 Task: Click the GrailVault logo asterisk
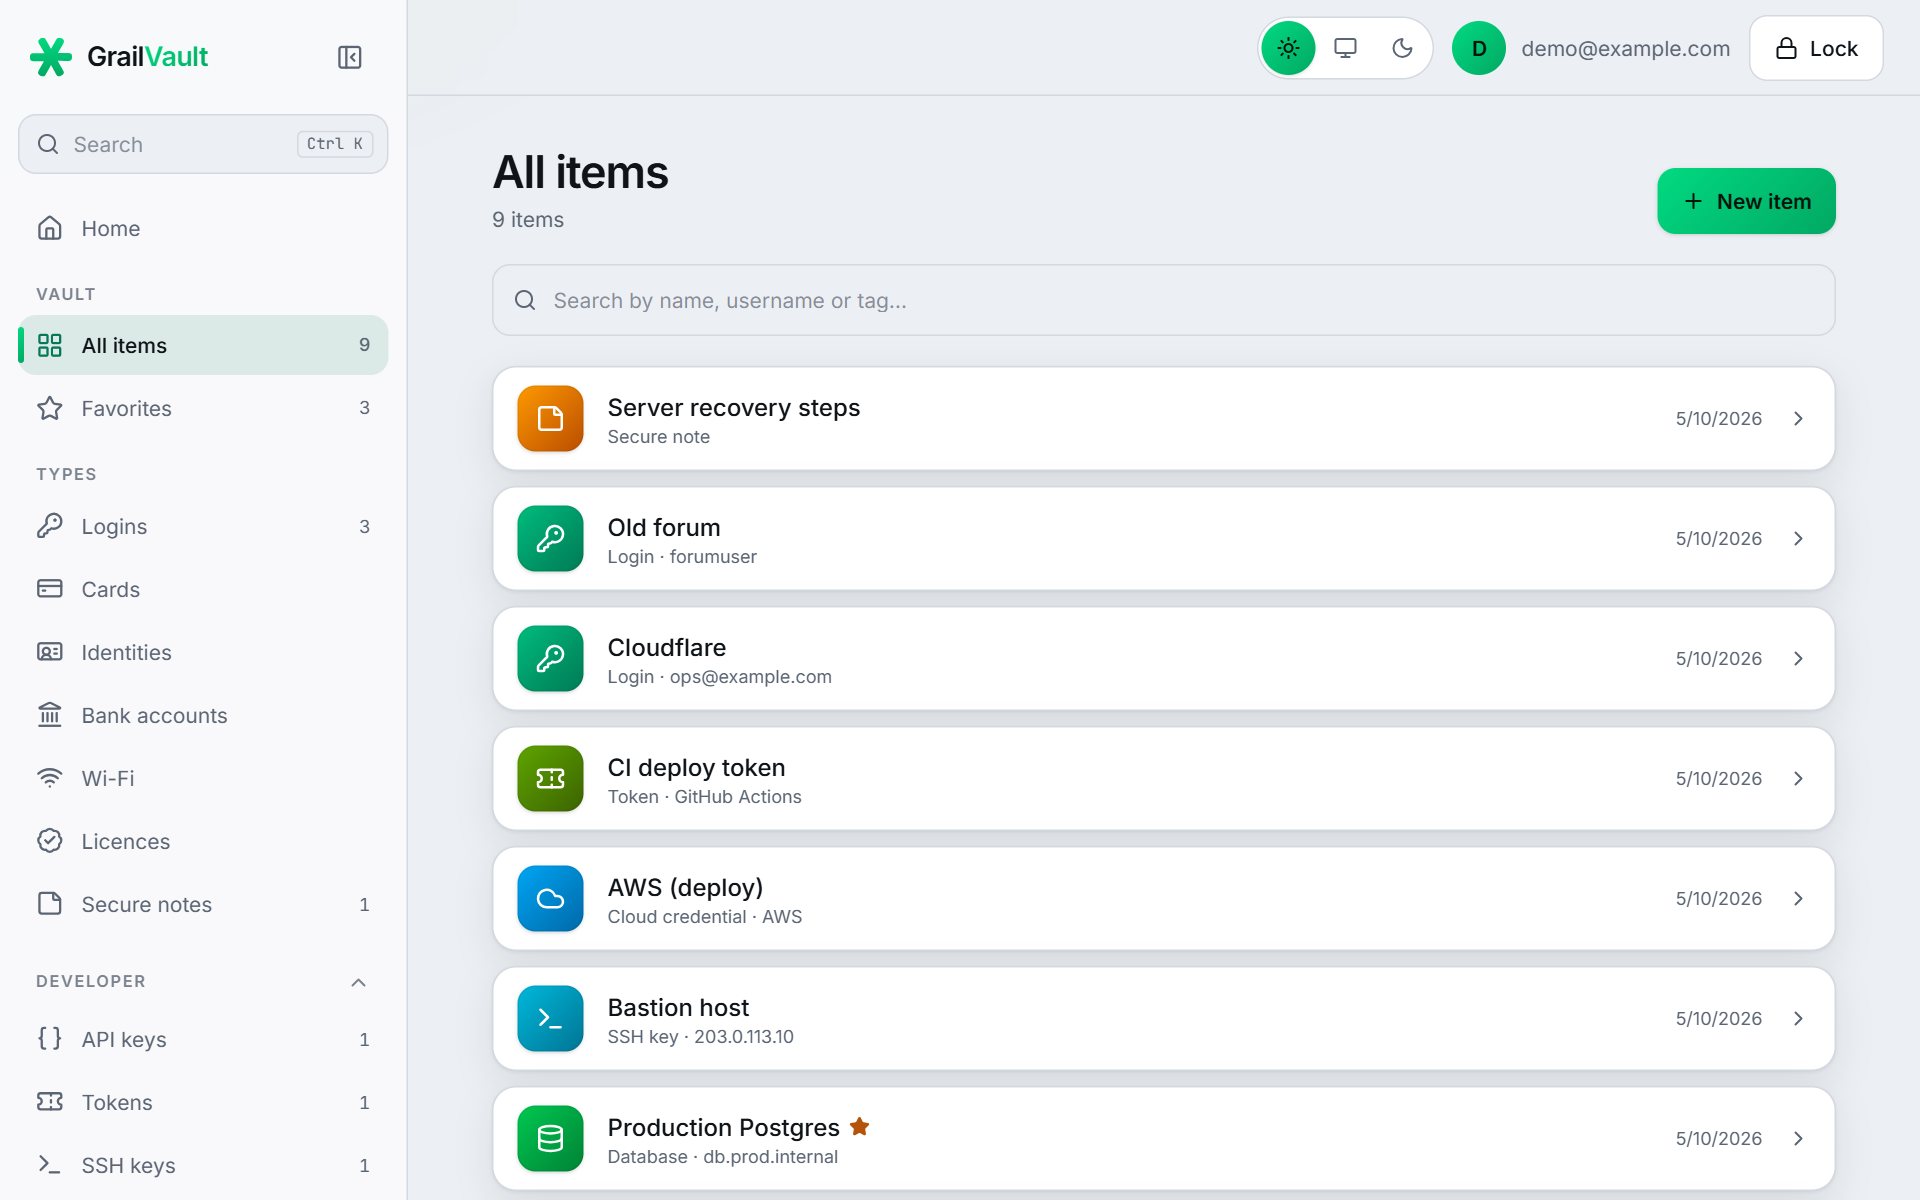click(51, 57)
